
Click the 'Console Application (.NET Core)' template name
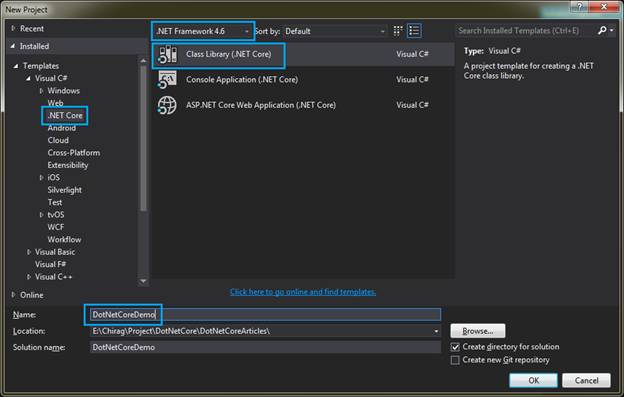242,80
